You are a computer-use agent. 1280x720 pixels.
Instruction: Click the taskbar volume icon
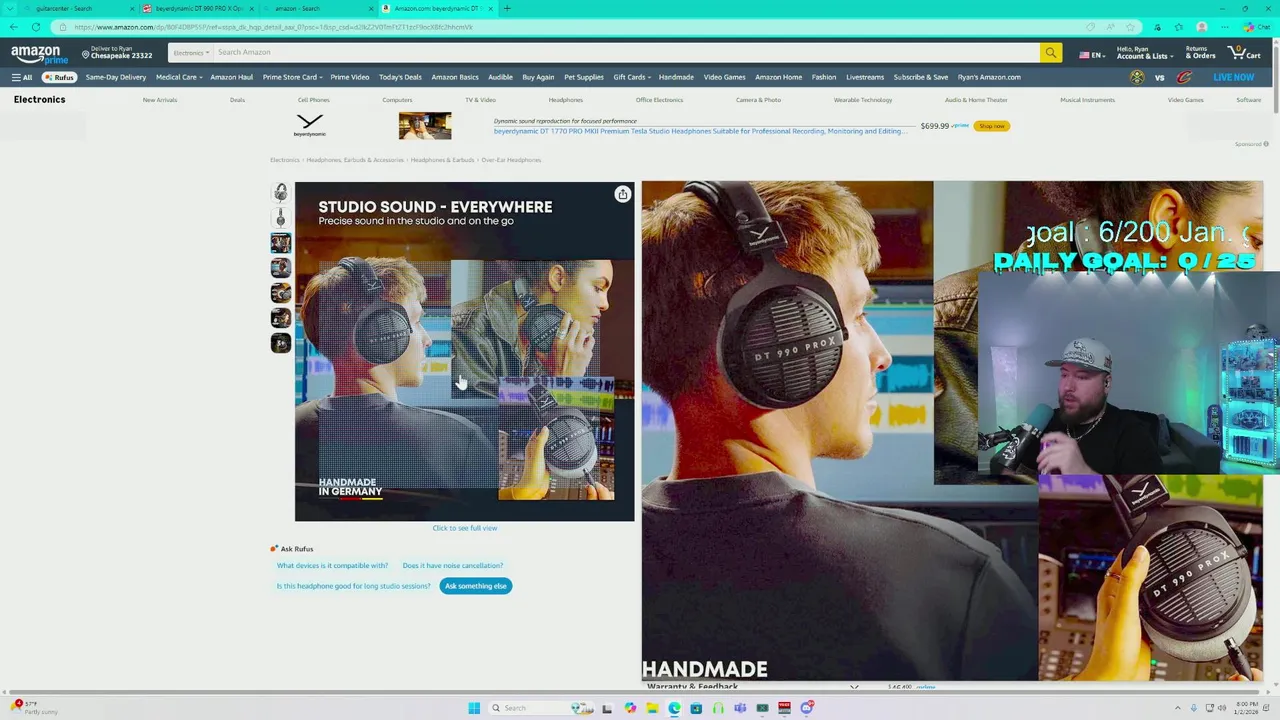[1221, 708]
